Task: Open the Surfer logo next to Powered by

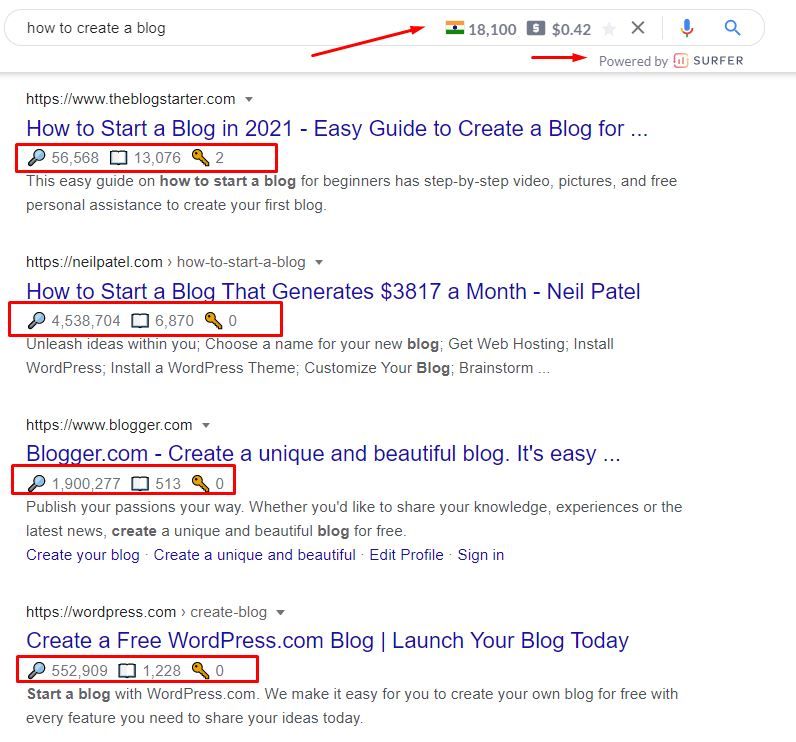Action: point(708,61)
